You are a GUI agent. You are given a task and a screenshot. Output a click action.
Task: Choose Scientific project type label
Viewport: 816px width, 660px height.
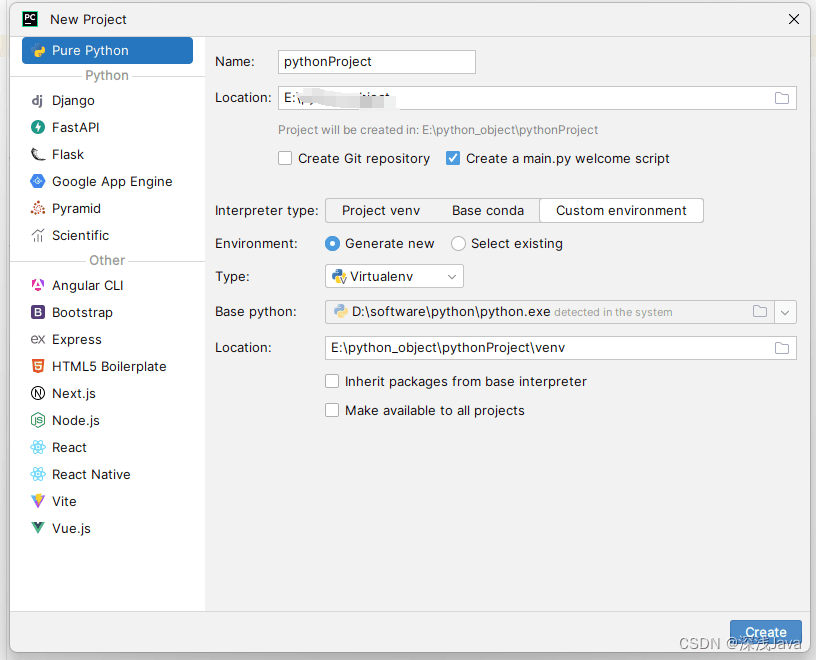[81, 235]
